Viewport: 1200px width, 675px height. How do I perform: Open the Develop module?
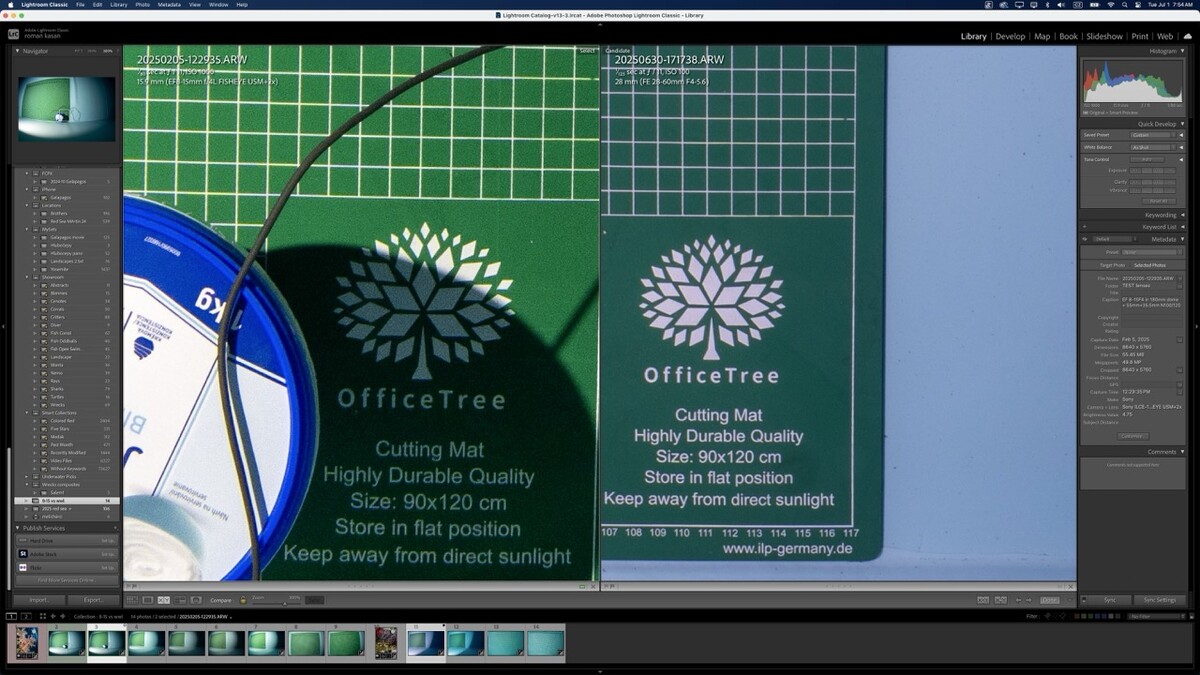pyautogui.click(x=1010, y=37)
